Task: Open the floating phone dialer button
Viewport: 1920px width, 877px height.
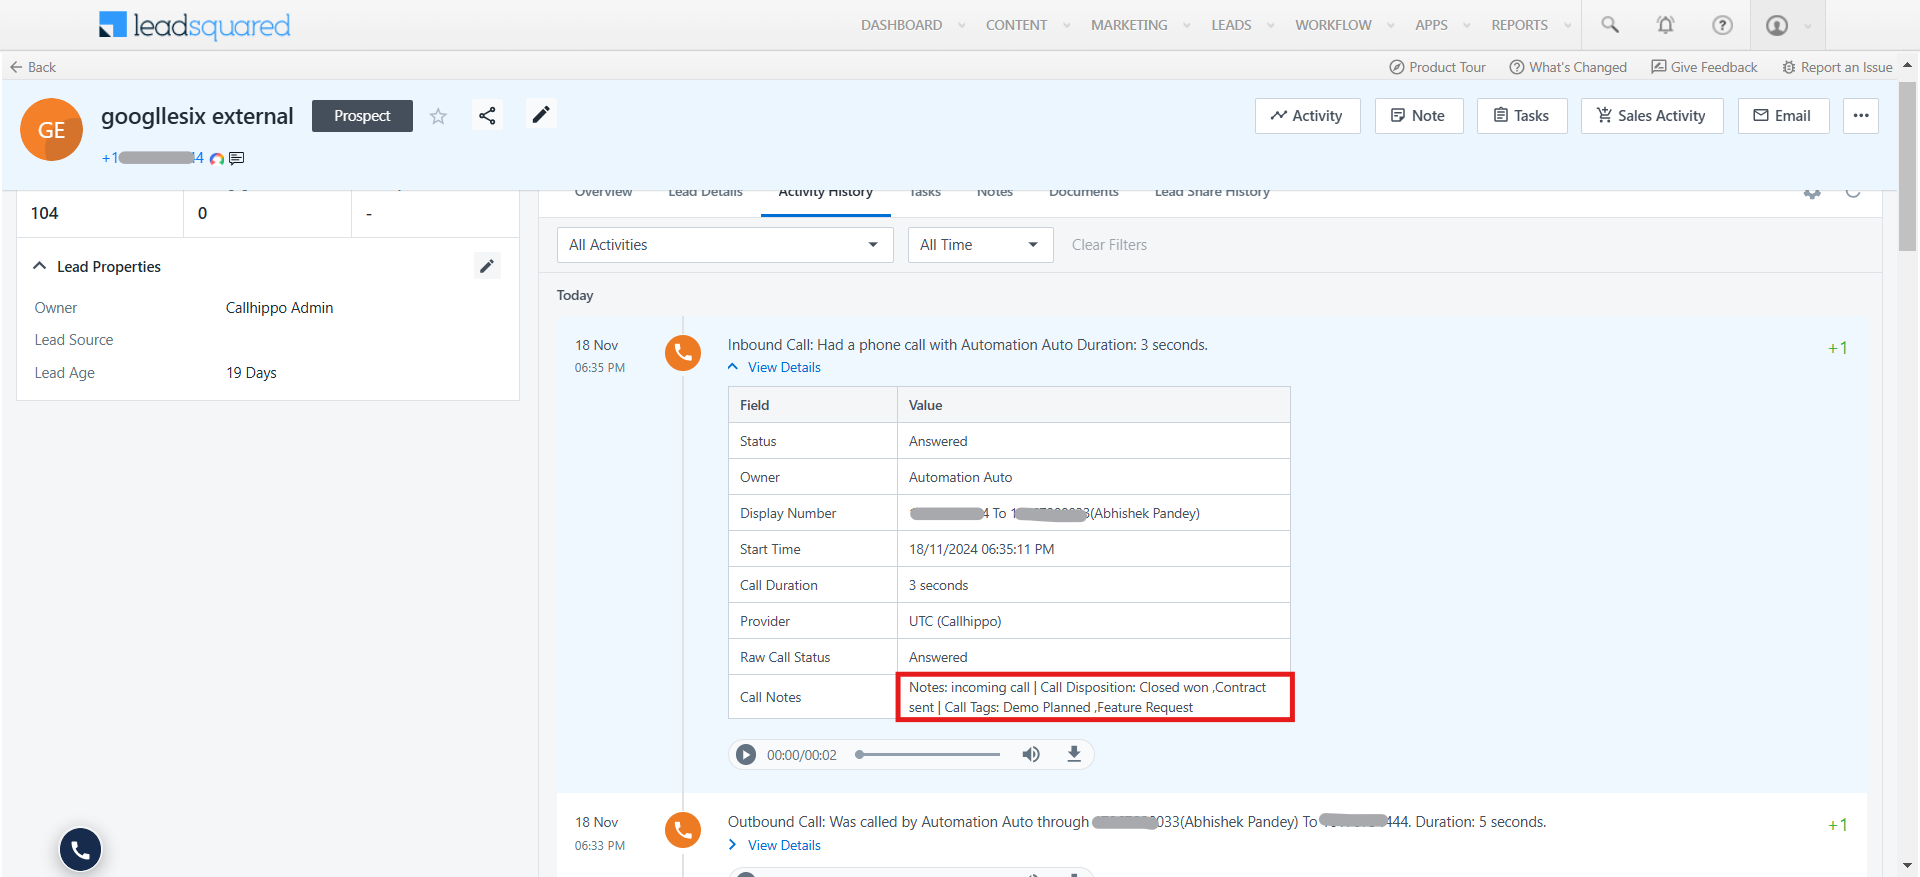Action: (x=81, y=849)
